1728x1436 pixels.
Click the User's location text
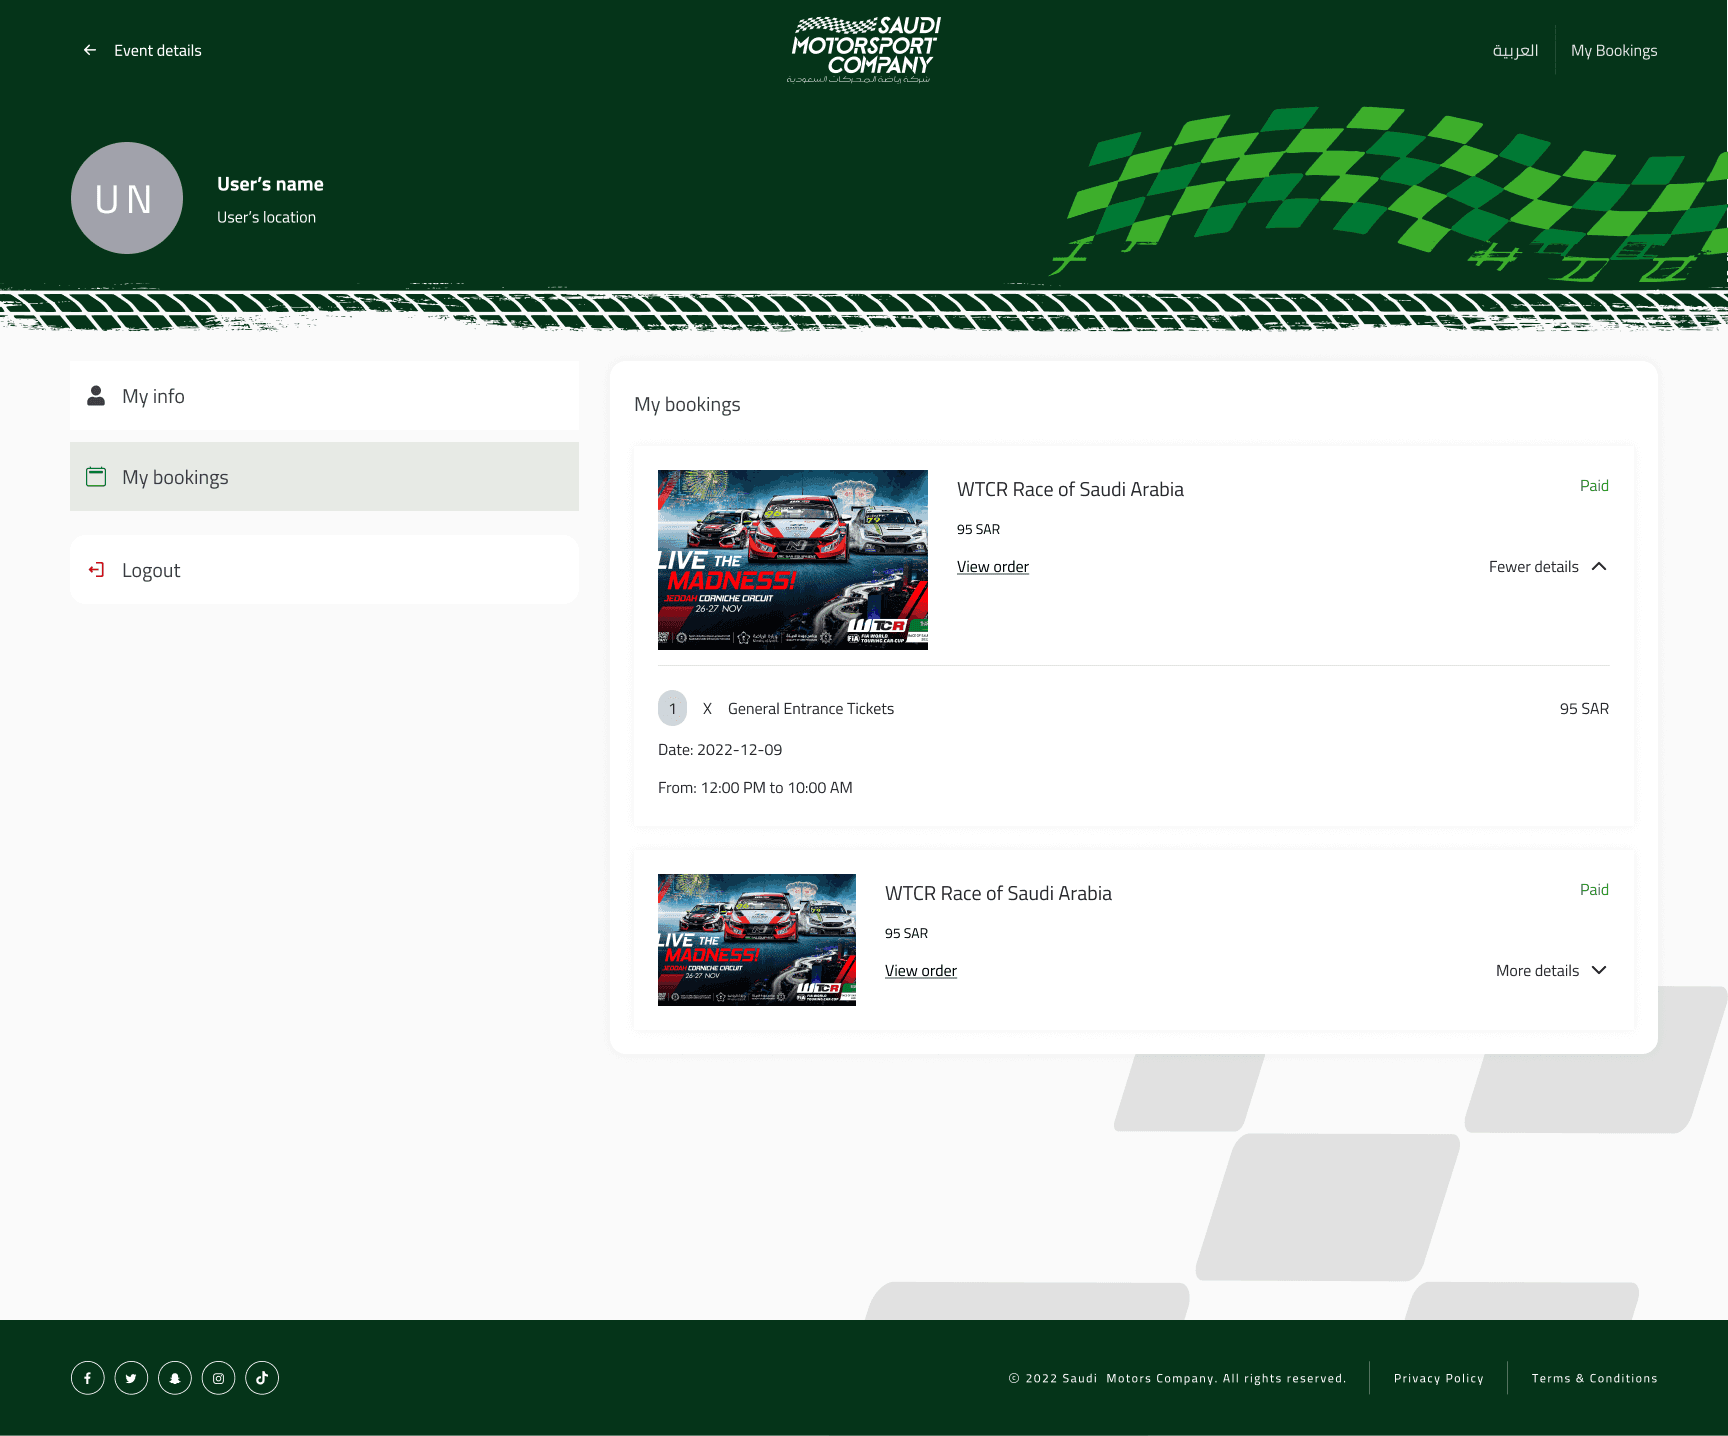tap(266, 218)
